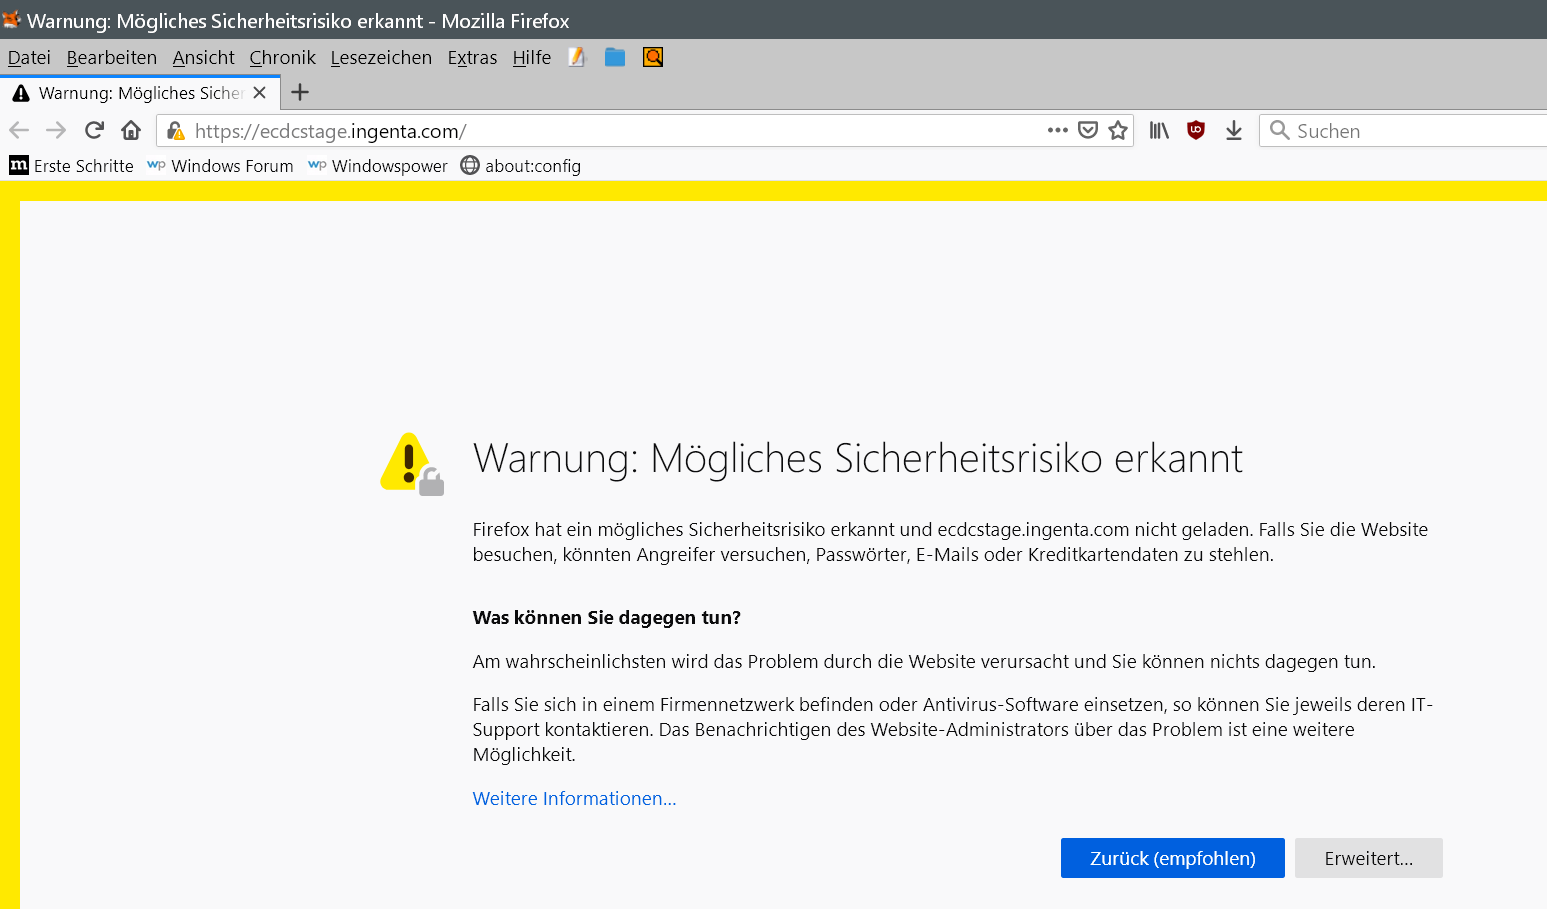Click the connection warning lock icon
The height and width of the screenshot is (909, 1547).
coord(176,131)
